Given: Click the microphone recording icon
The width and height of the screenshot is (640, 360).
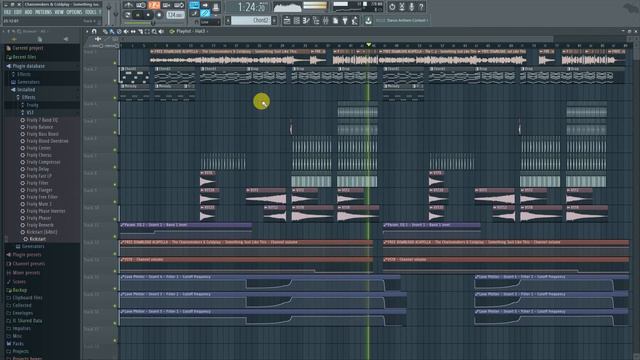Looking at the screenshot, I should [x=412, y=7].
